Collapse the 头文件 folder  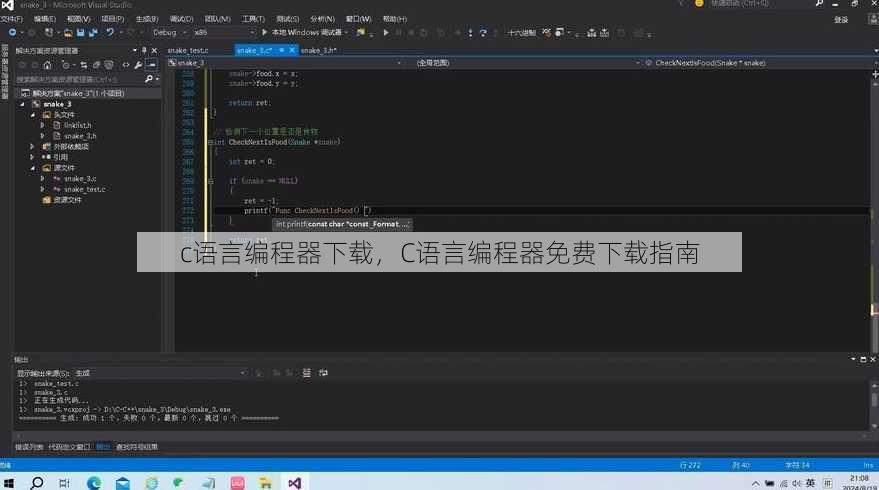tap(33, 115)
